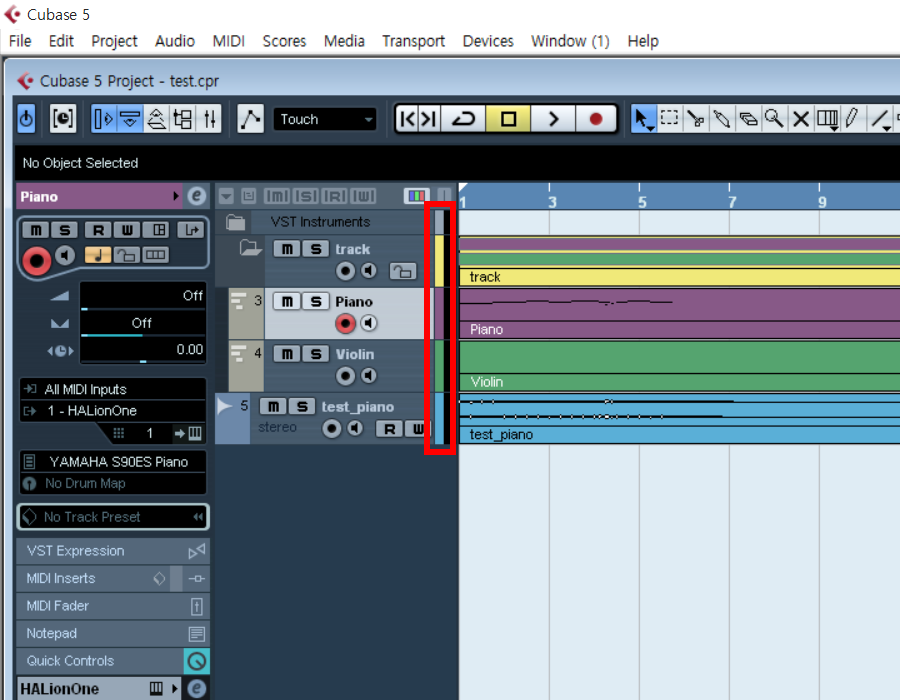The image size is (900, 700).
Task: Open the HALionOne output routing dropdown
Action: click(113, 411)
